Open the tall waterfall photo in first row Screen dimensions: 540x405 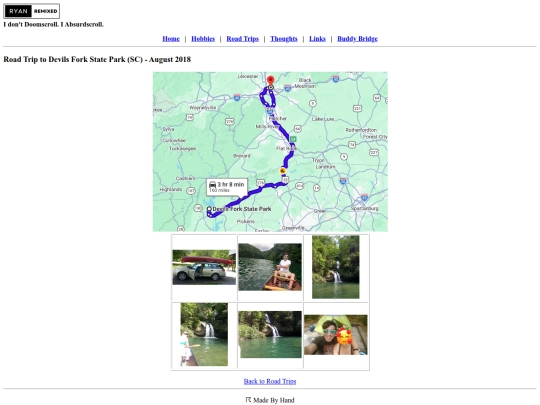pos(336,267)
